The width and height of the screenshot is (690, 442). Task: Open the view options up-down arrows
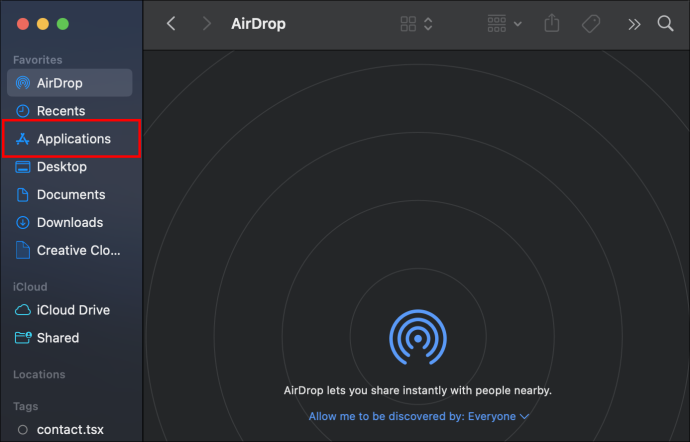pyautogui.click(x=428, y=24)
